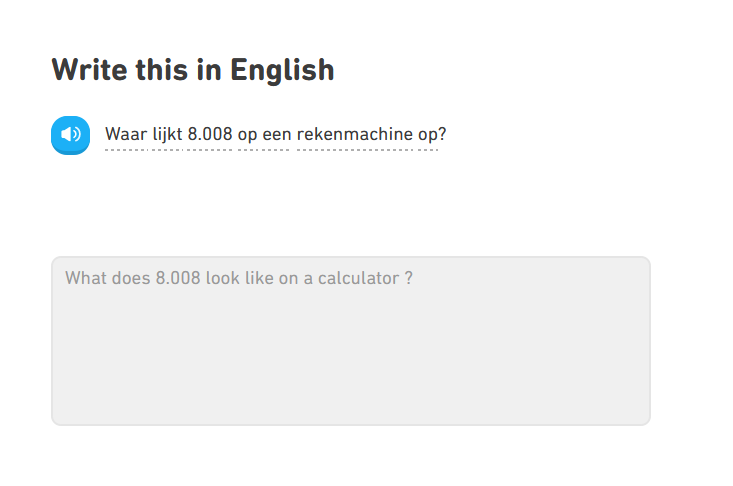The width and height of the screenshot is (733, 486).
Task: Click the "Write this in English" heading
Action: (192, 70)
